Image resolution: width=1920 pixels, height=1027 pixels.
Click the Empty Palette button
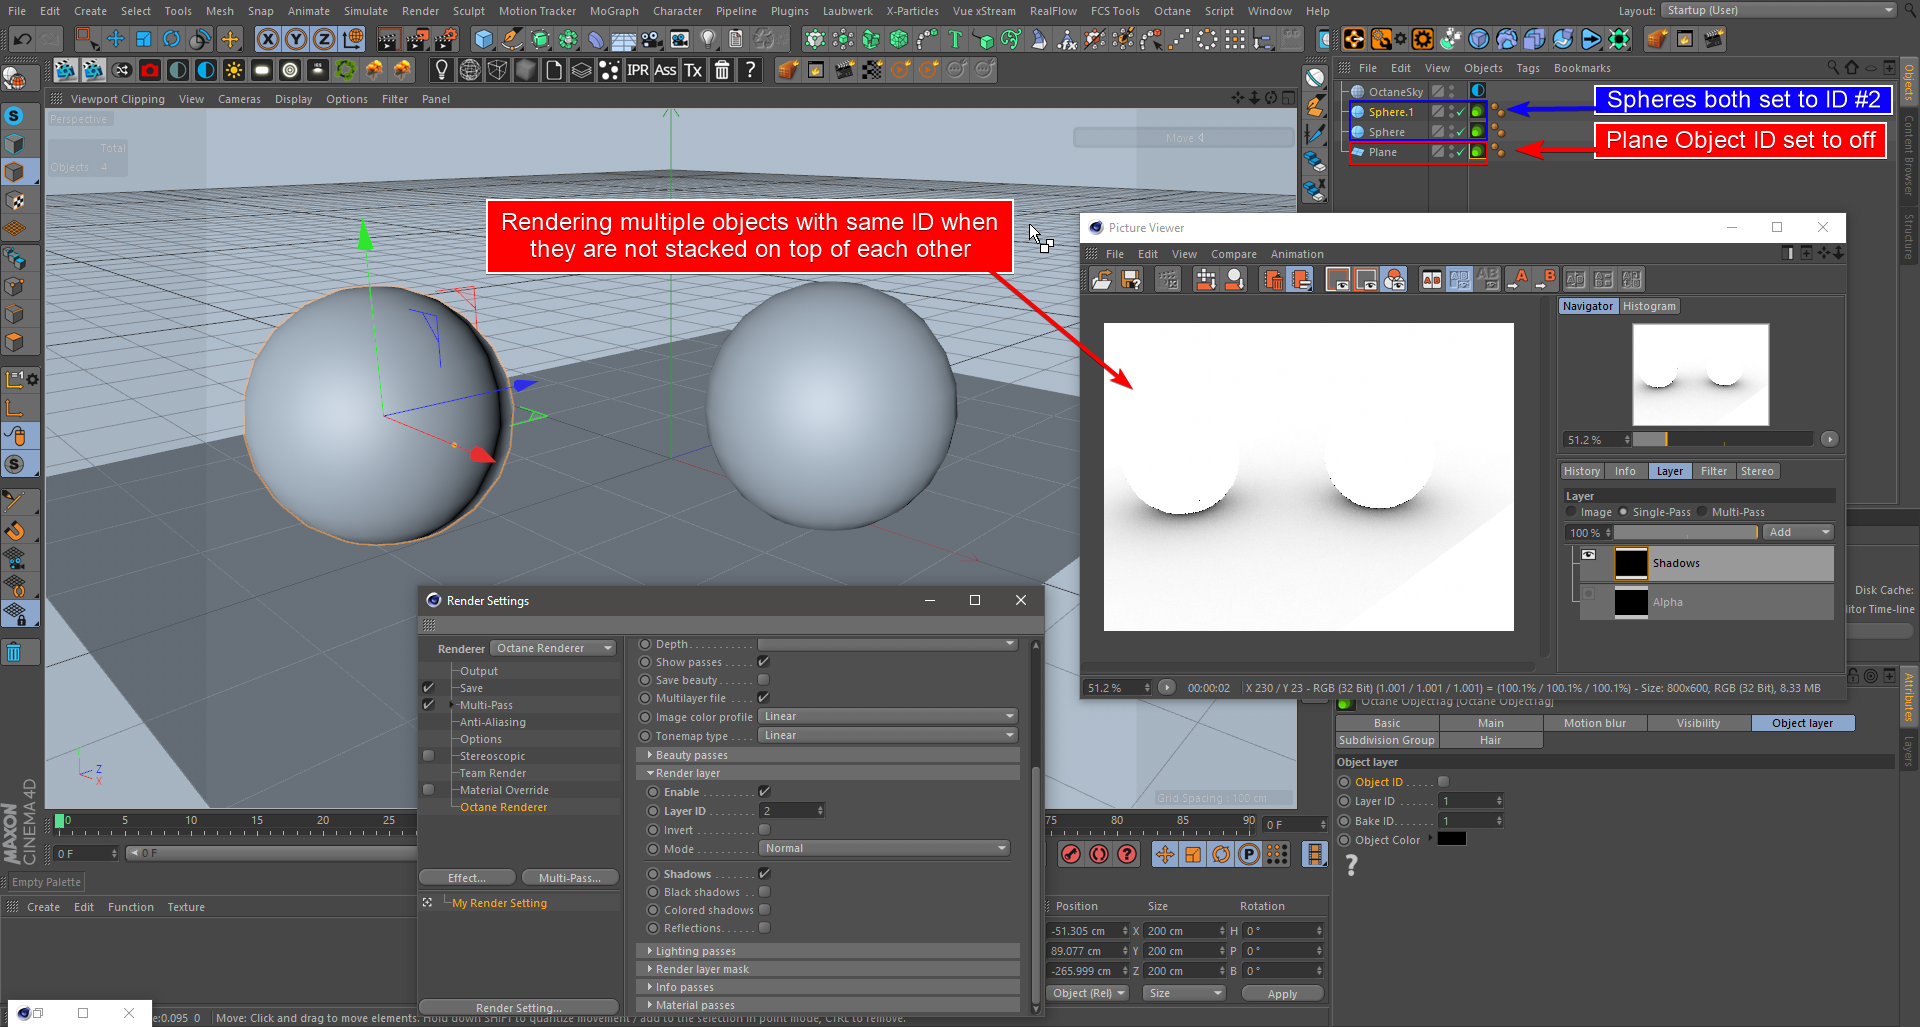[46, 882]
